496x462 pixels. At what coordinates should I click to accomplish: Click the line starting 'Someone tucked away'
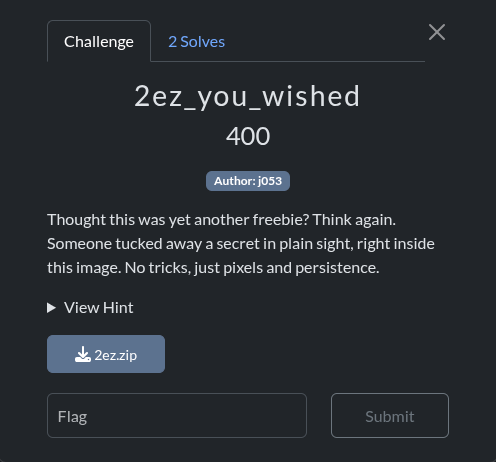241,244
